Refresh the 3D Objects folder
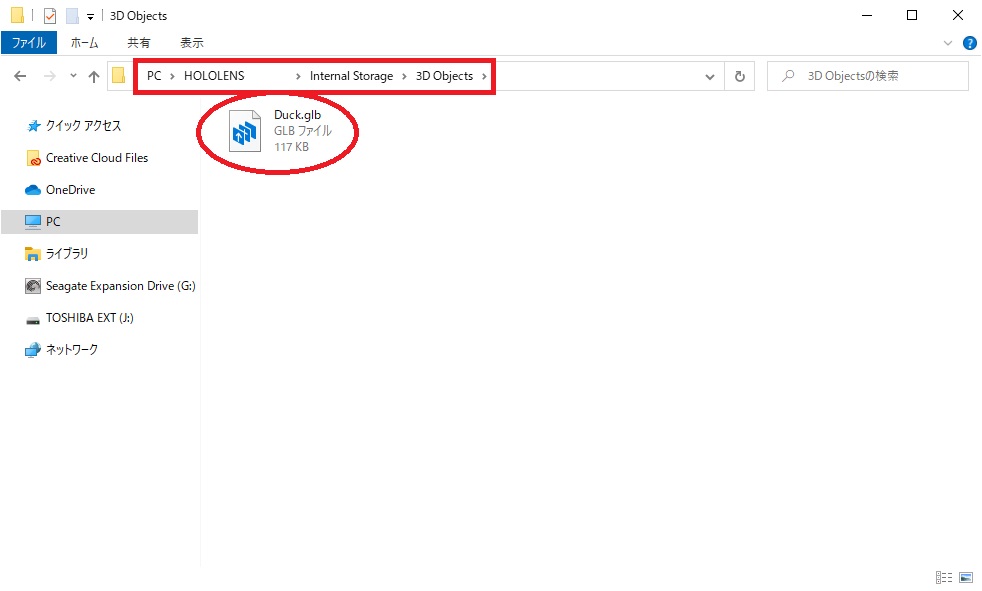The width and height of the screenshot is (982, 591). tap(740, 76)
